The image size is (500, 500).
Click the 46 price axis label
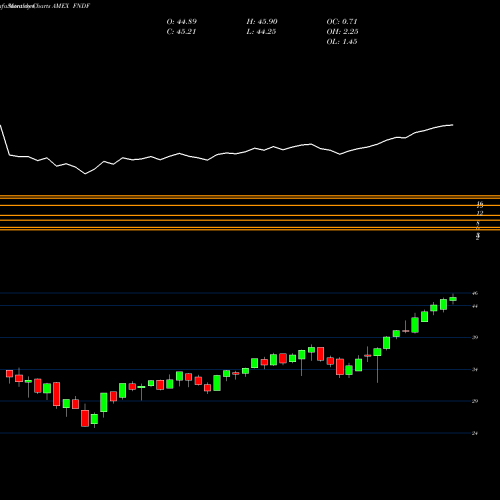click(475, 293)
